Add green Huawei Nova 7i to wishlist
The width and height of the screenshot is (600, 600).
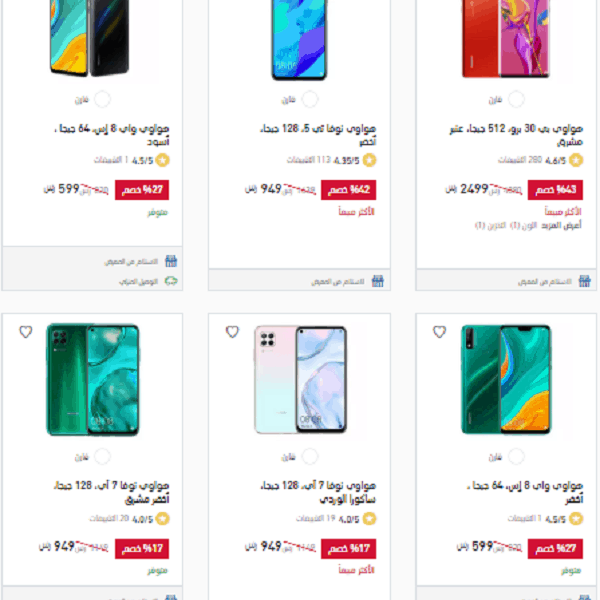(26, 332)
